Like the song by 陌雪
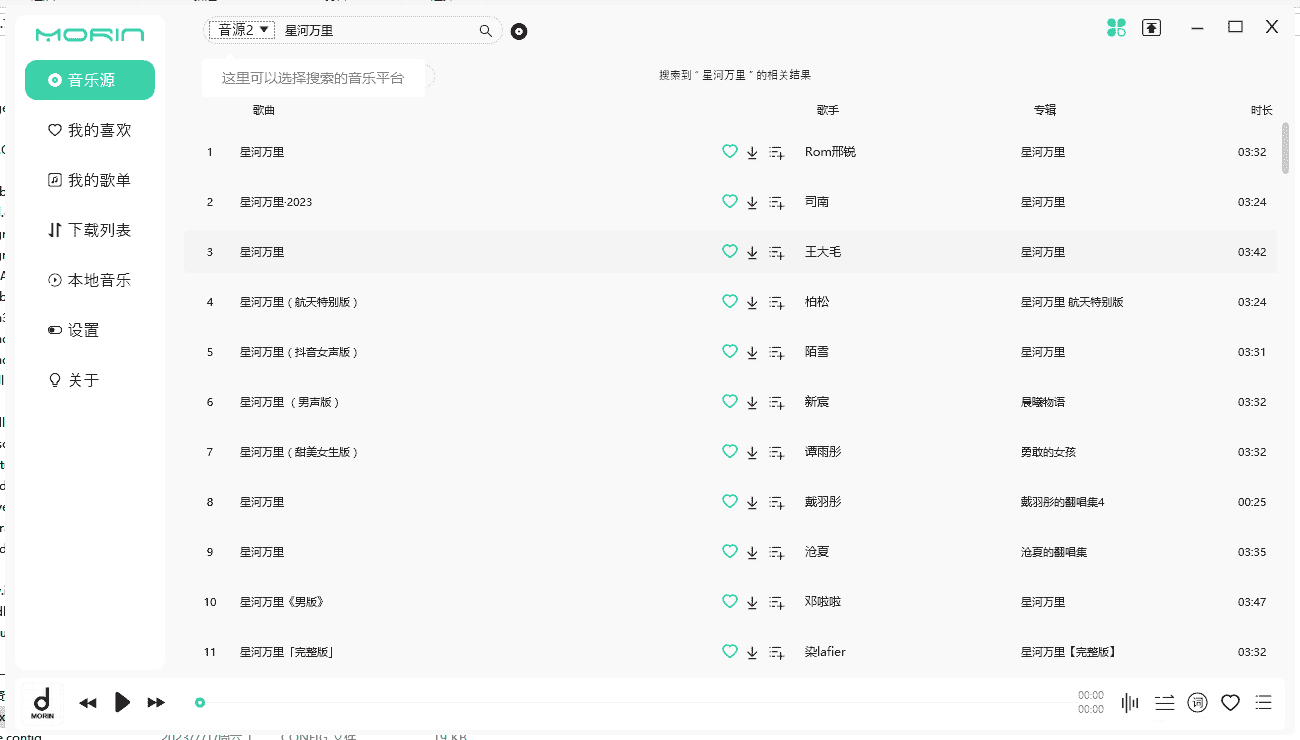This screenshot has width=1300, height=740. coord(730,351)
